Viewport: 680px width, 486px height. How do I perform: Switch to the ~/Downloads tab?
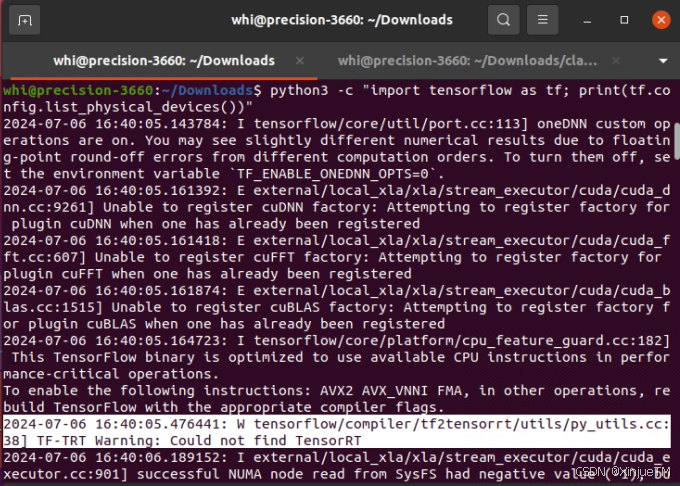pyautogui.click(x=164, y=61)
